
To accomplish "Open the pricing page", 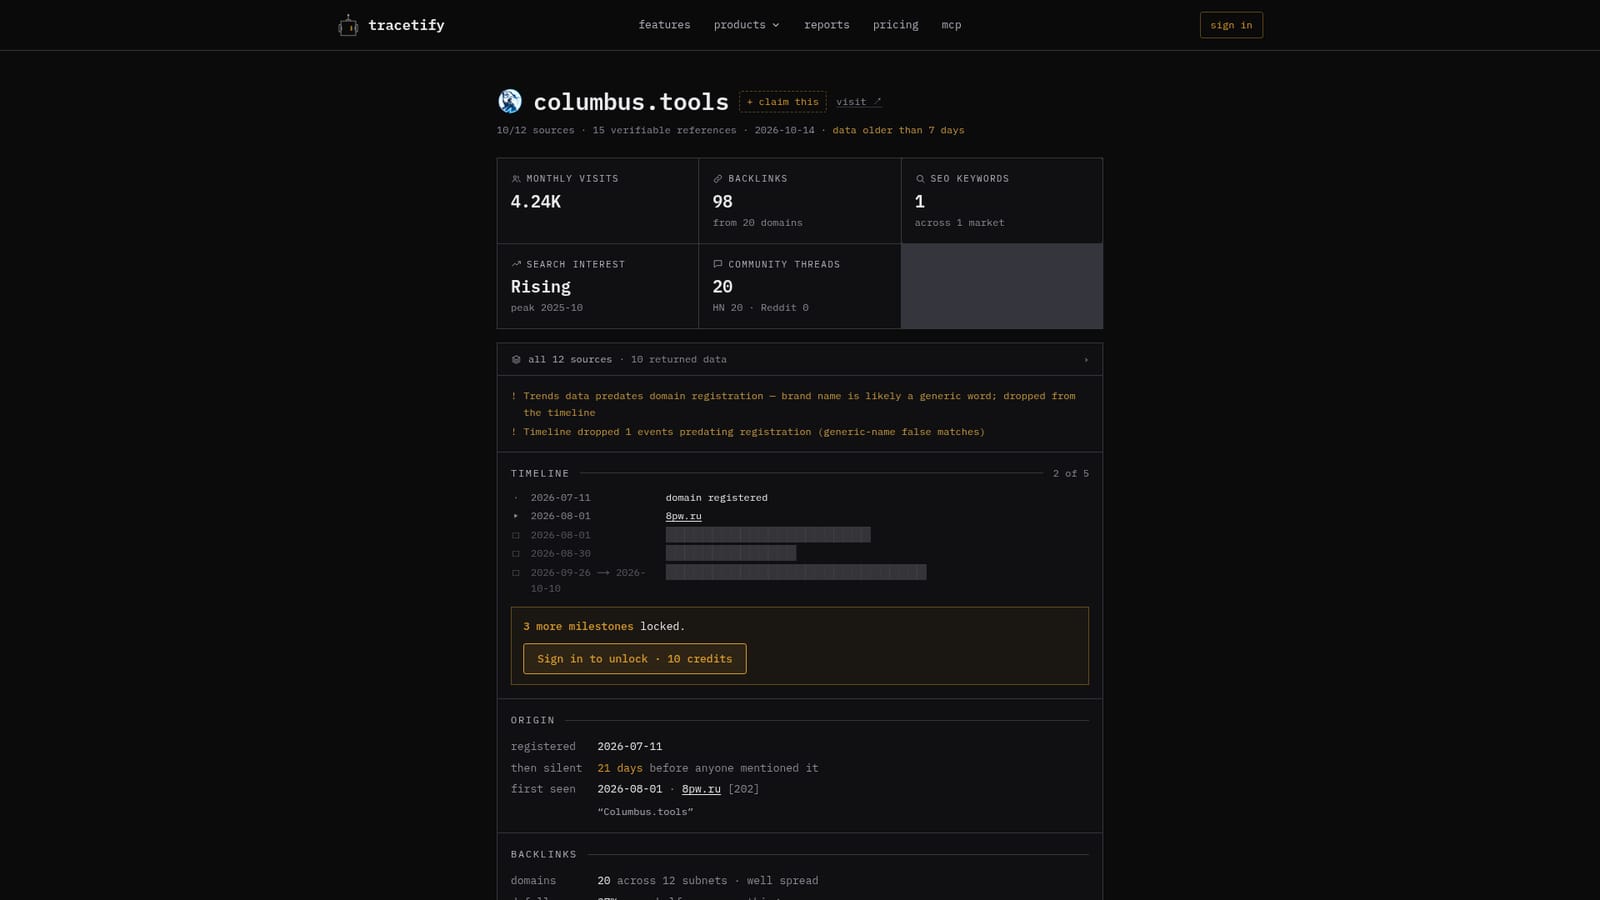I will (x=895, y=25).
